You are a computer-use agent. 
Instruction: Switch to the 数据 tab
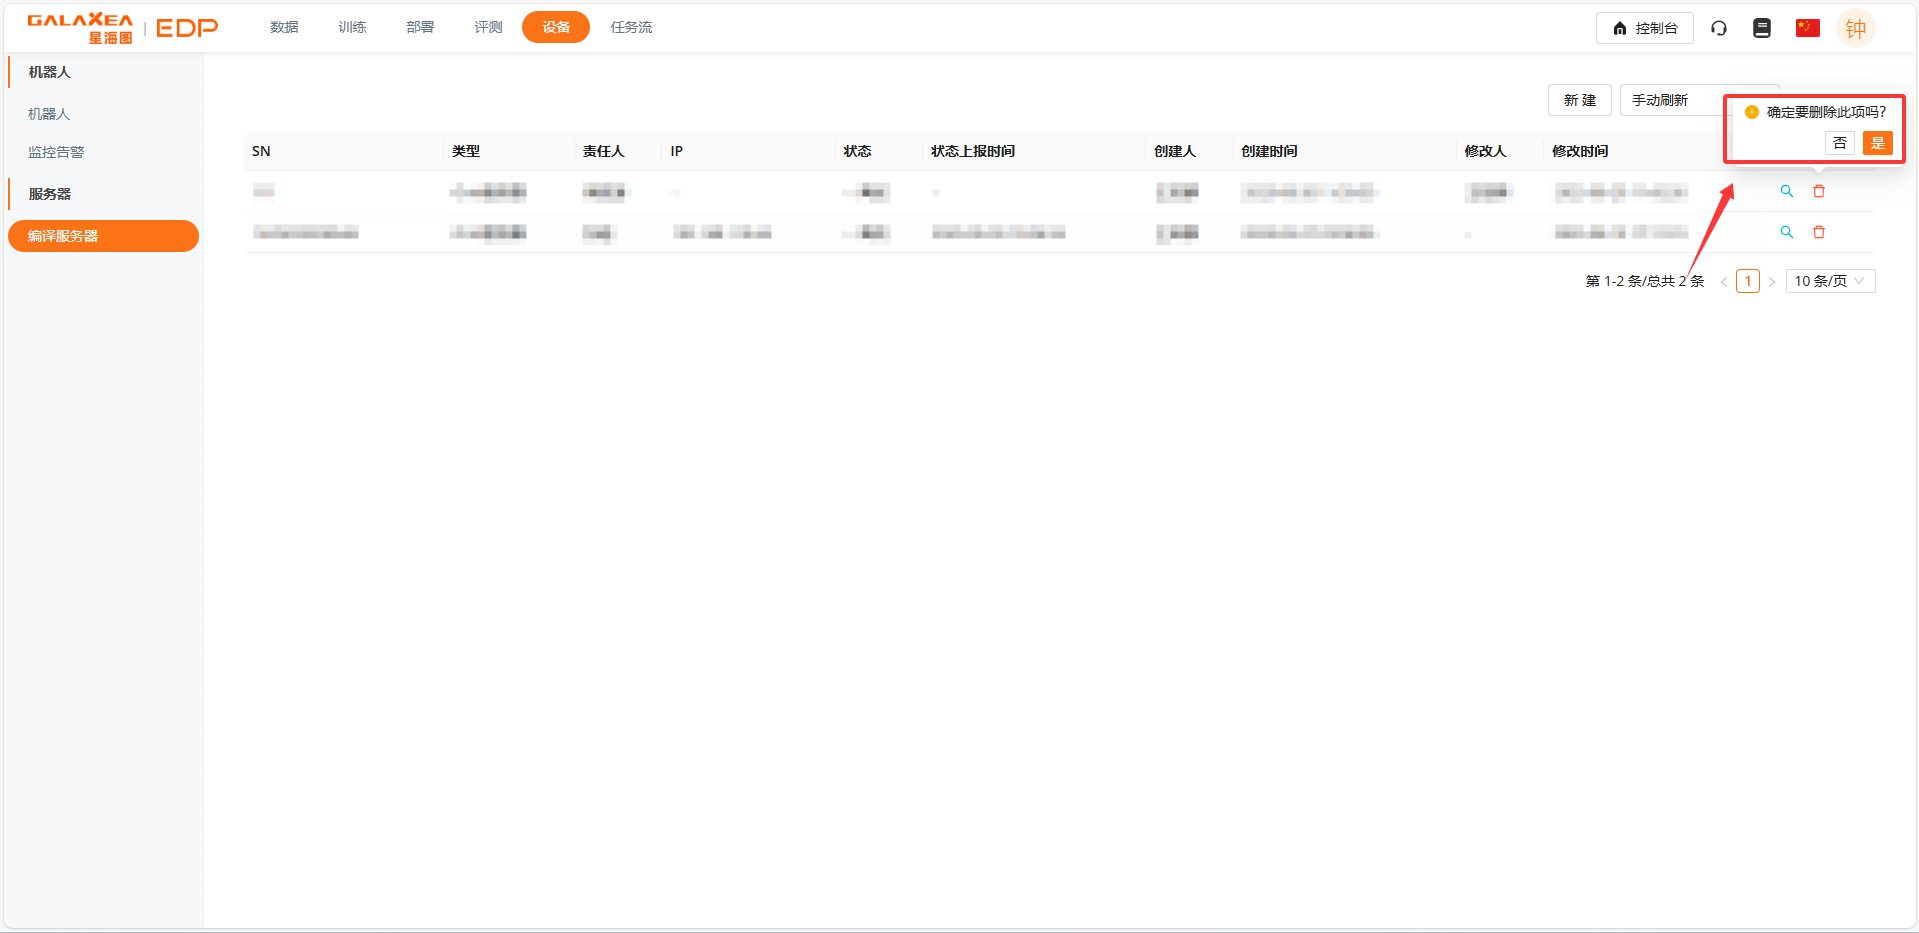pyautogui.click(x=284, y=27)
